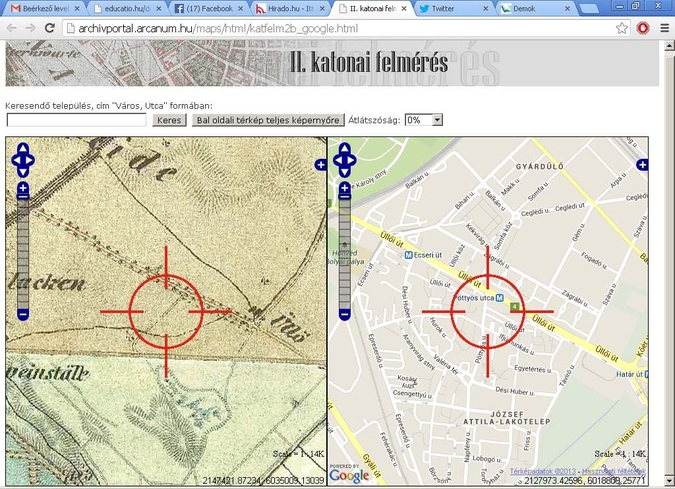Go forward in browser history
Screen dimensions: 675x489
(30, 28)
